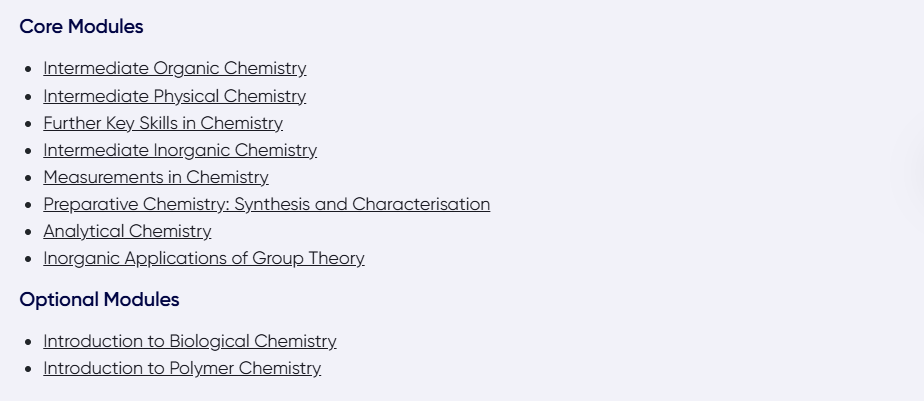The width and height of the screenshot is (924, 401).
Task: Click the bullet beside Measurements in Chemistry
Action: (x=28, y=178)
